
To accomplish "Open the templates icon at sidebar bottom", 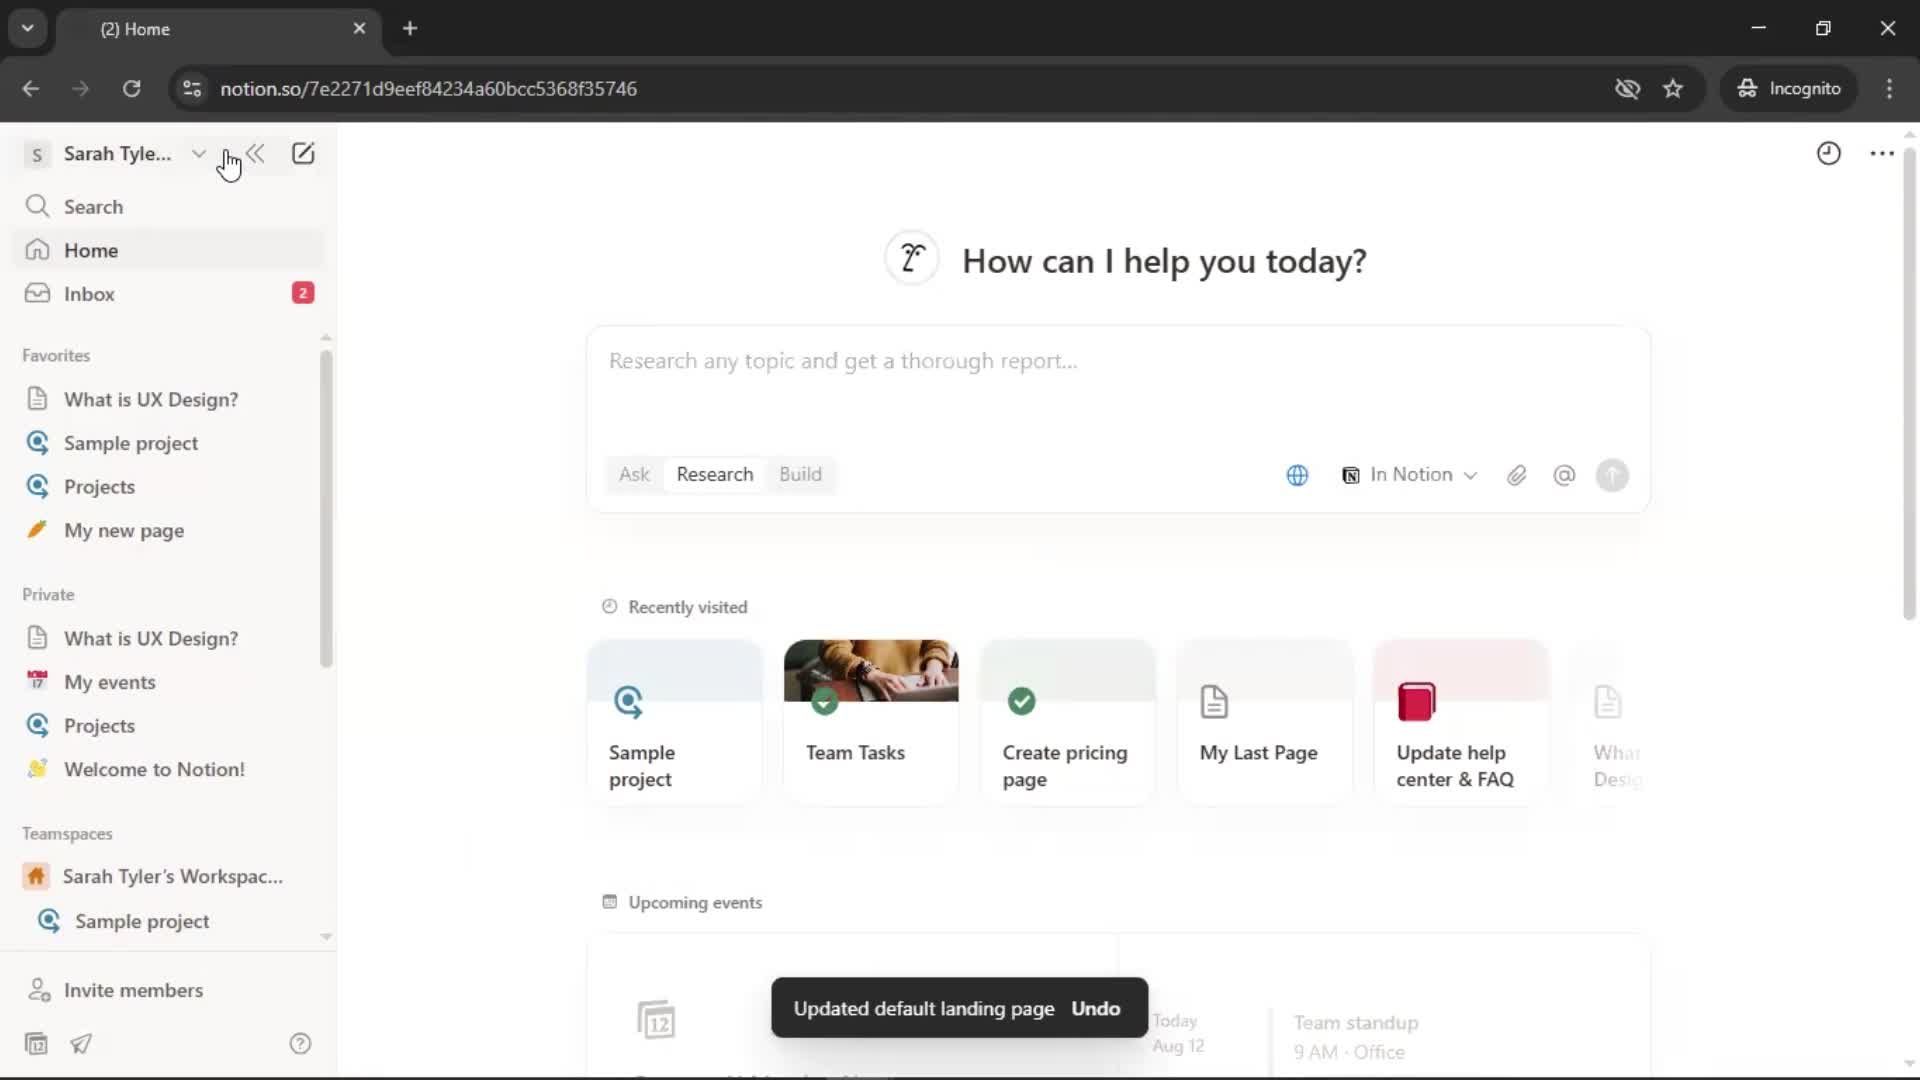I will tap(36, 1044).
